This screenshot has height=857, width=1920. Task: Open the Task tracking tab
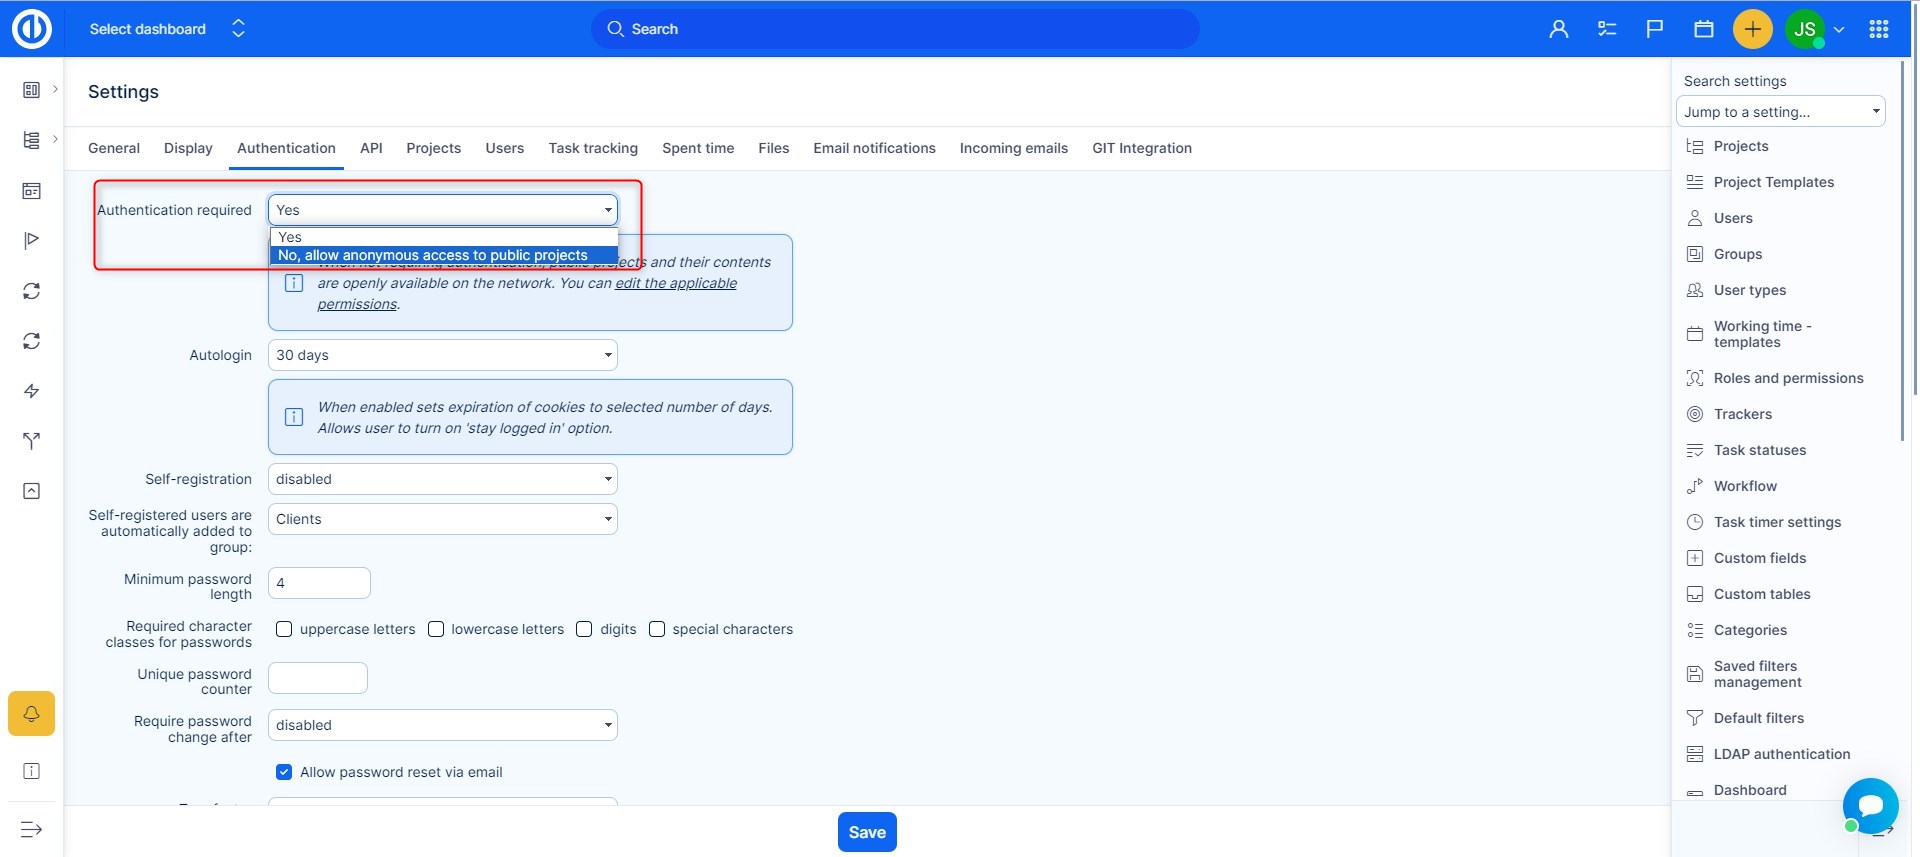pos(593,148)
